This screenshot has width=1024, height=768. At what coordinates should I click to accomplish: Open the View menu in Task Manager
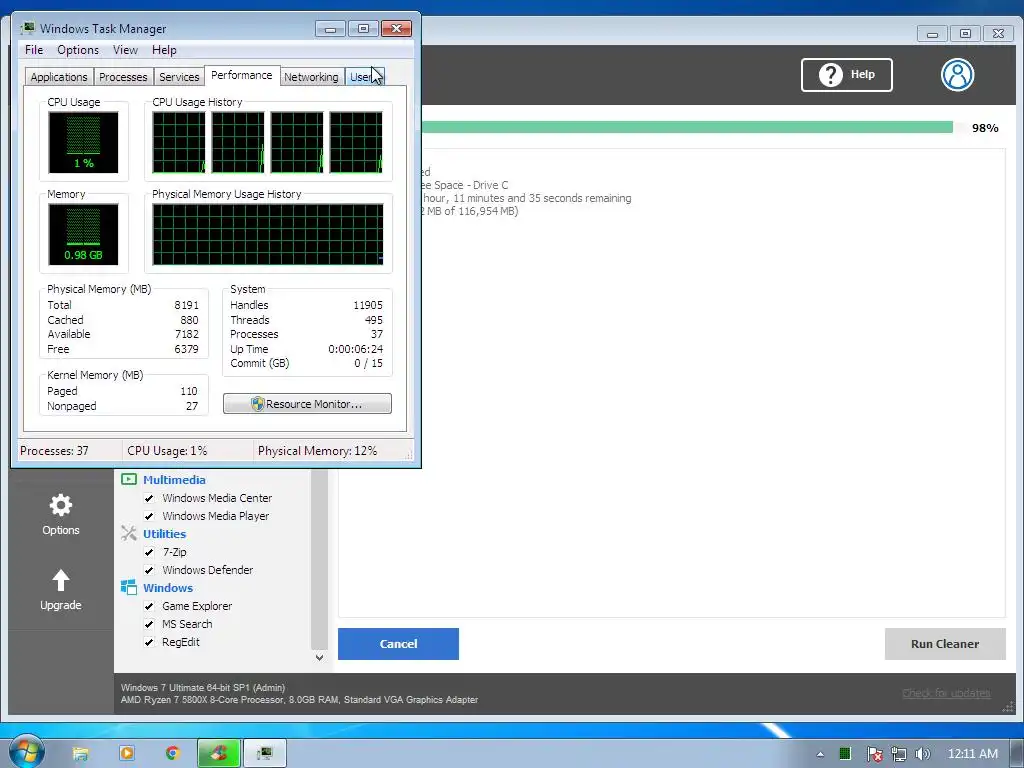point(125,50)
